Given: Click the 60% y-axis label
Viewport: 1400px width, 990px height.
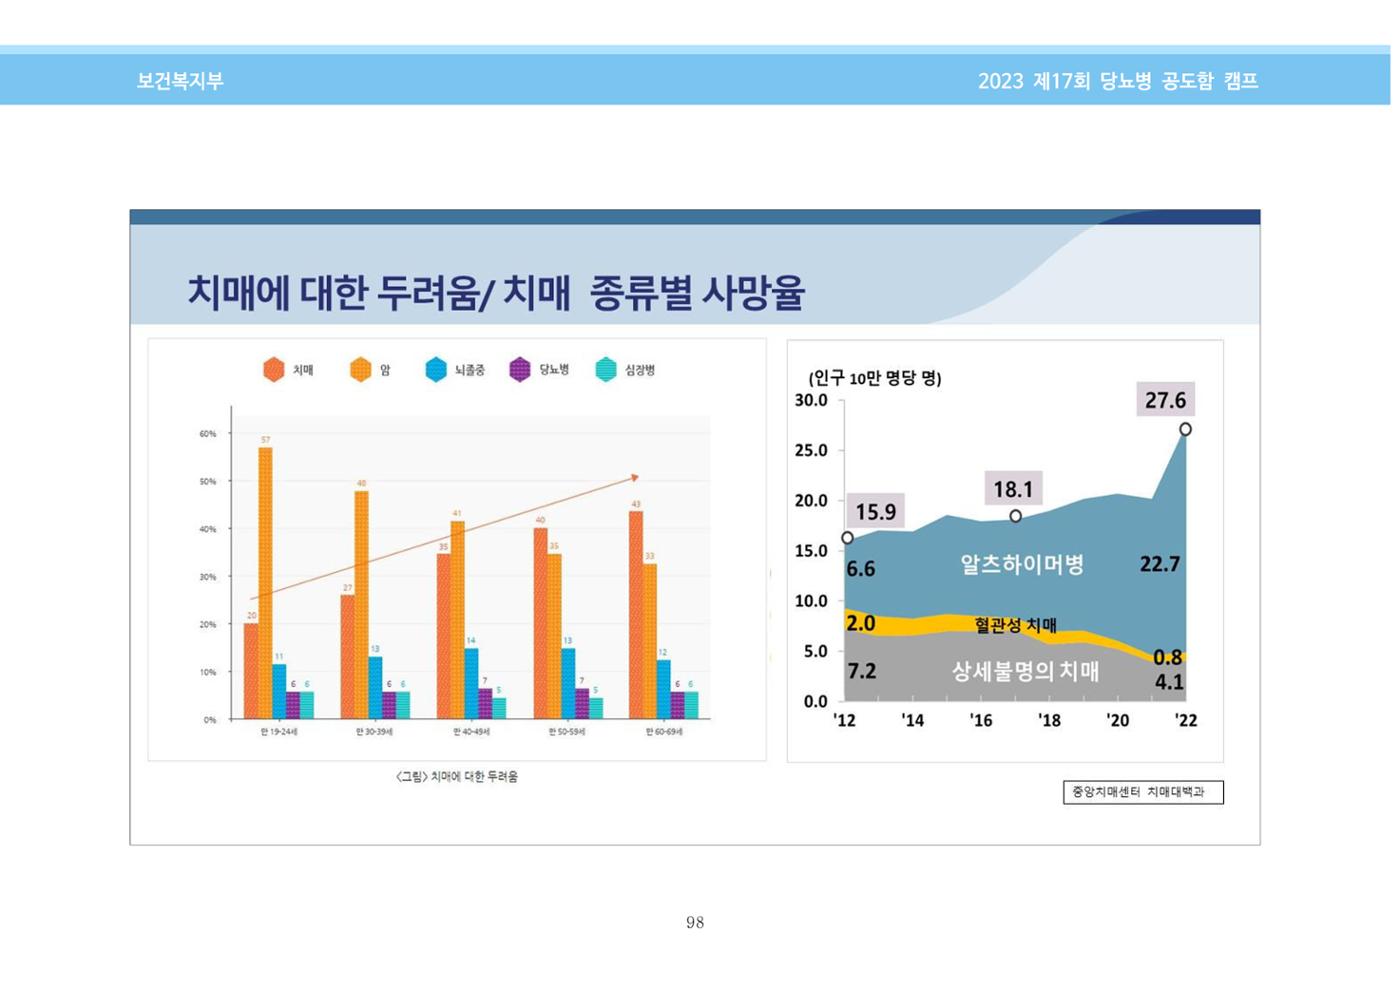Looking at the screenshot, I should click(x=207, y=434).
